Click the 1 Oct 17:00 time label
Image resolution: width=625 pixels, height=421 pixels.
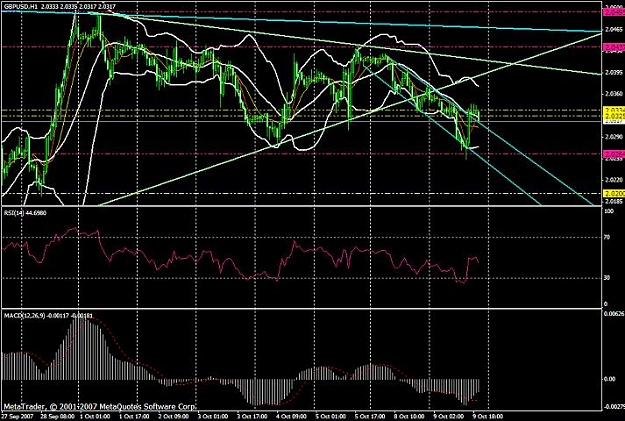coord(134,416)
